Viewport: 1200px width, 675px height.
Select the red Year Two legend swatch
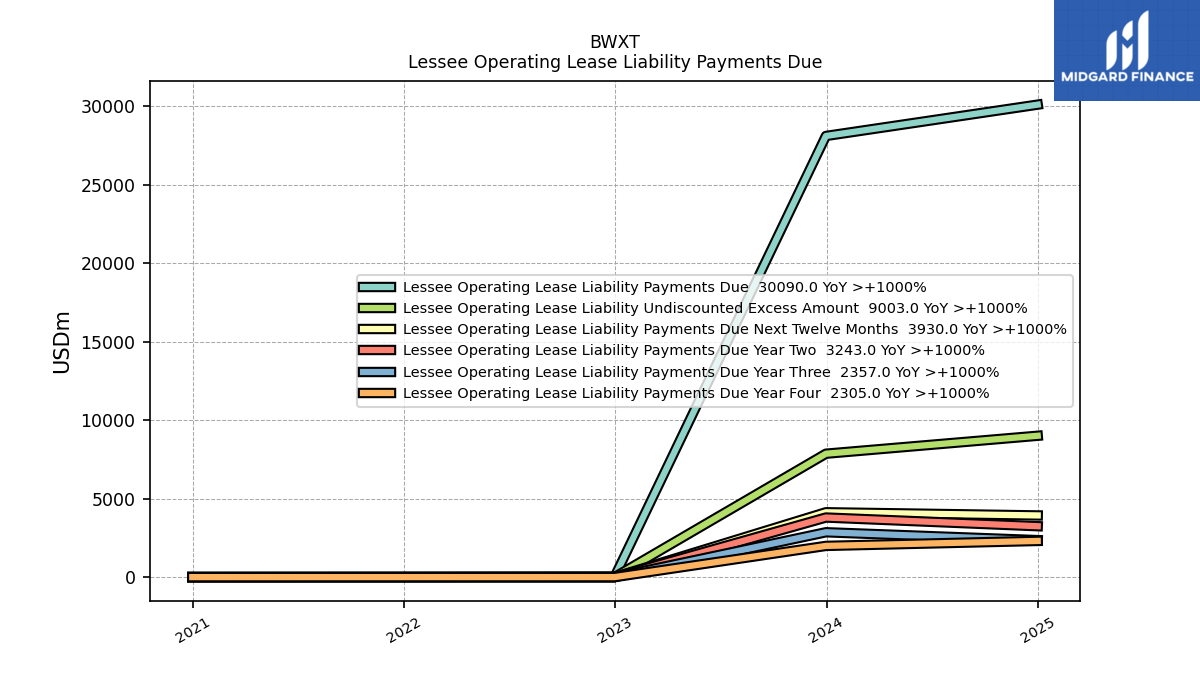click(x=377, y=350)
